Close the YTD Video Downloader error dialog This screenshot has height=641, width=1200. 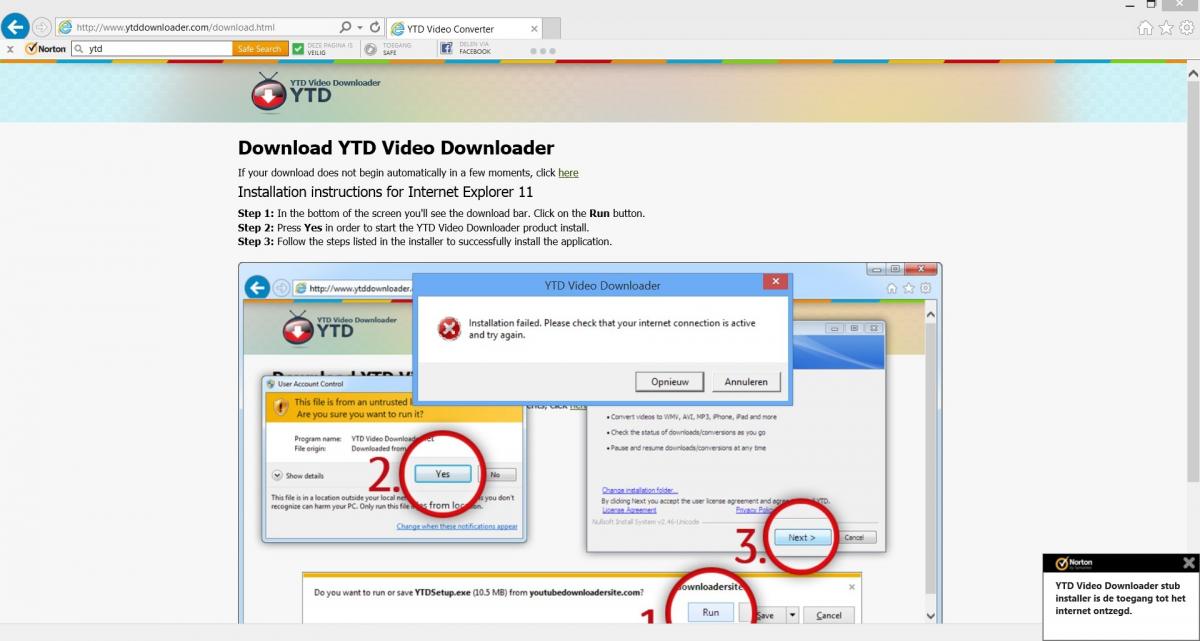click(x=774, y=283)
